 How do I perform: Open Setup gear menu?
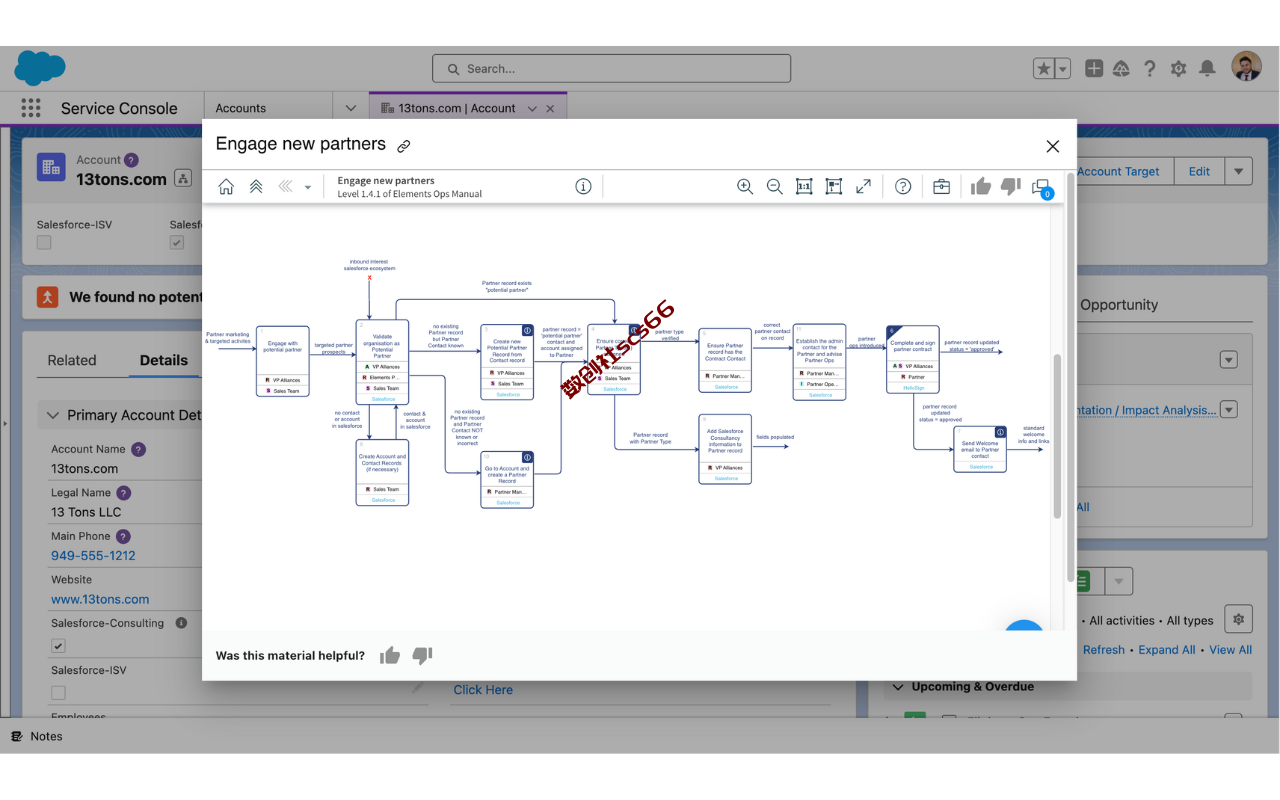[x=1179, y=68]
